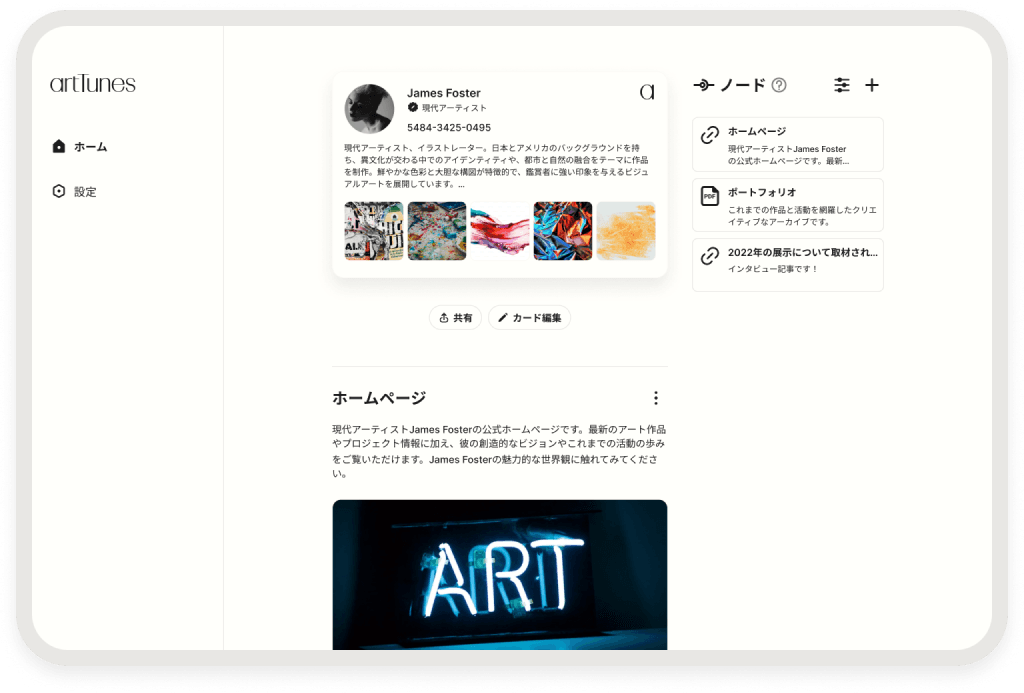Click the artTunes logo

point(93,84)
